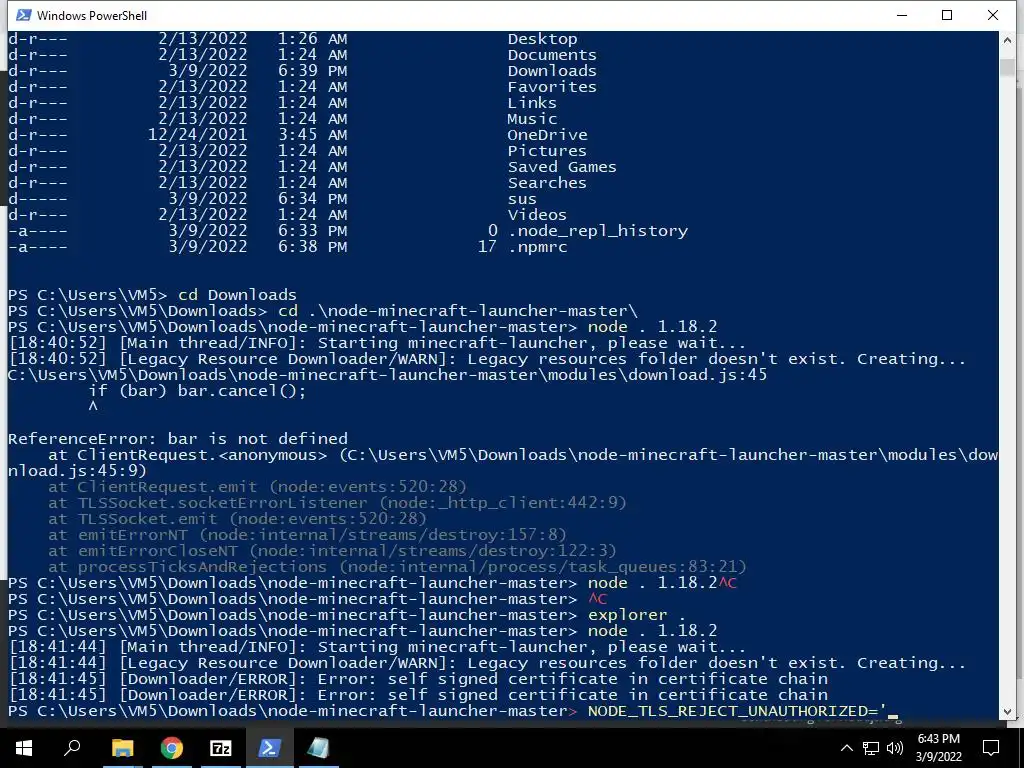
Task: Click the NODE_TLS_REJECT_UNAUTHORIZED command being typed
Action: click(737, 711)
